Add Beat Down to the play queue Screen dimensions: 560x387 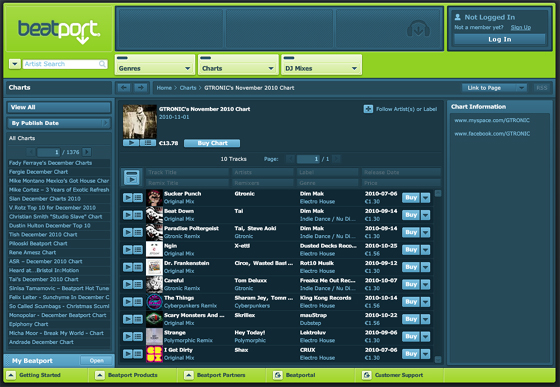point(138,215)
